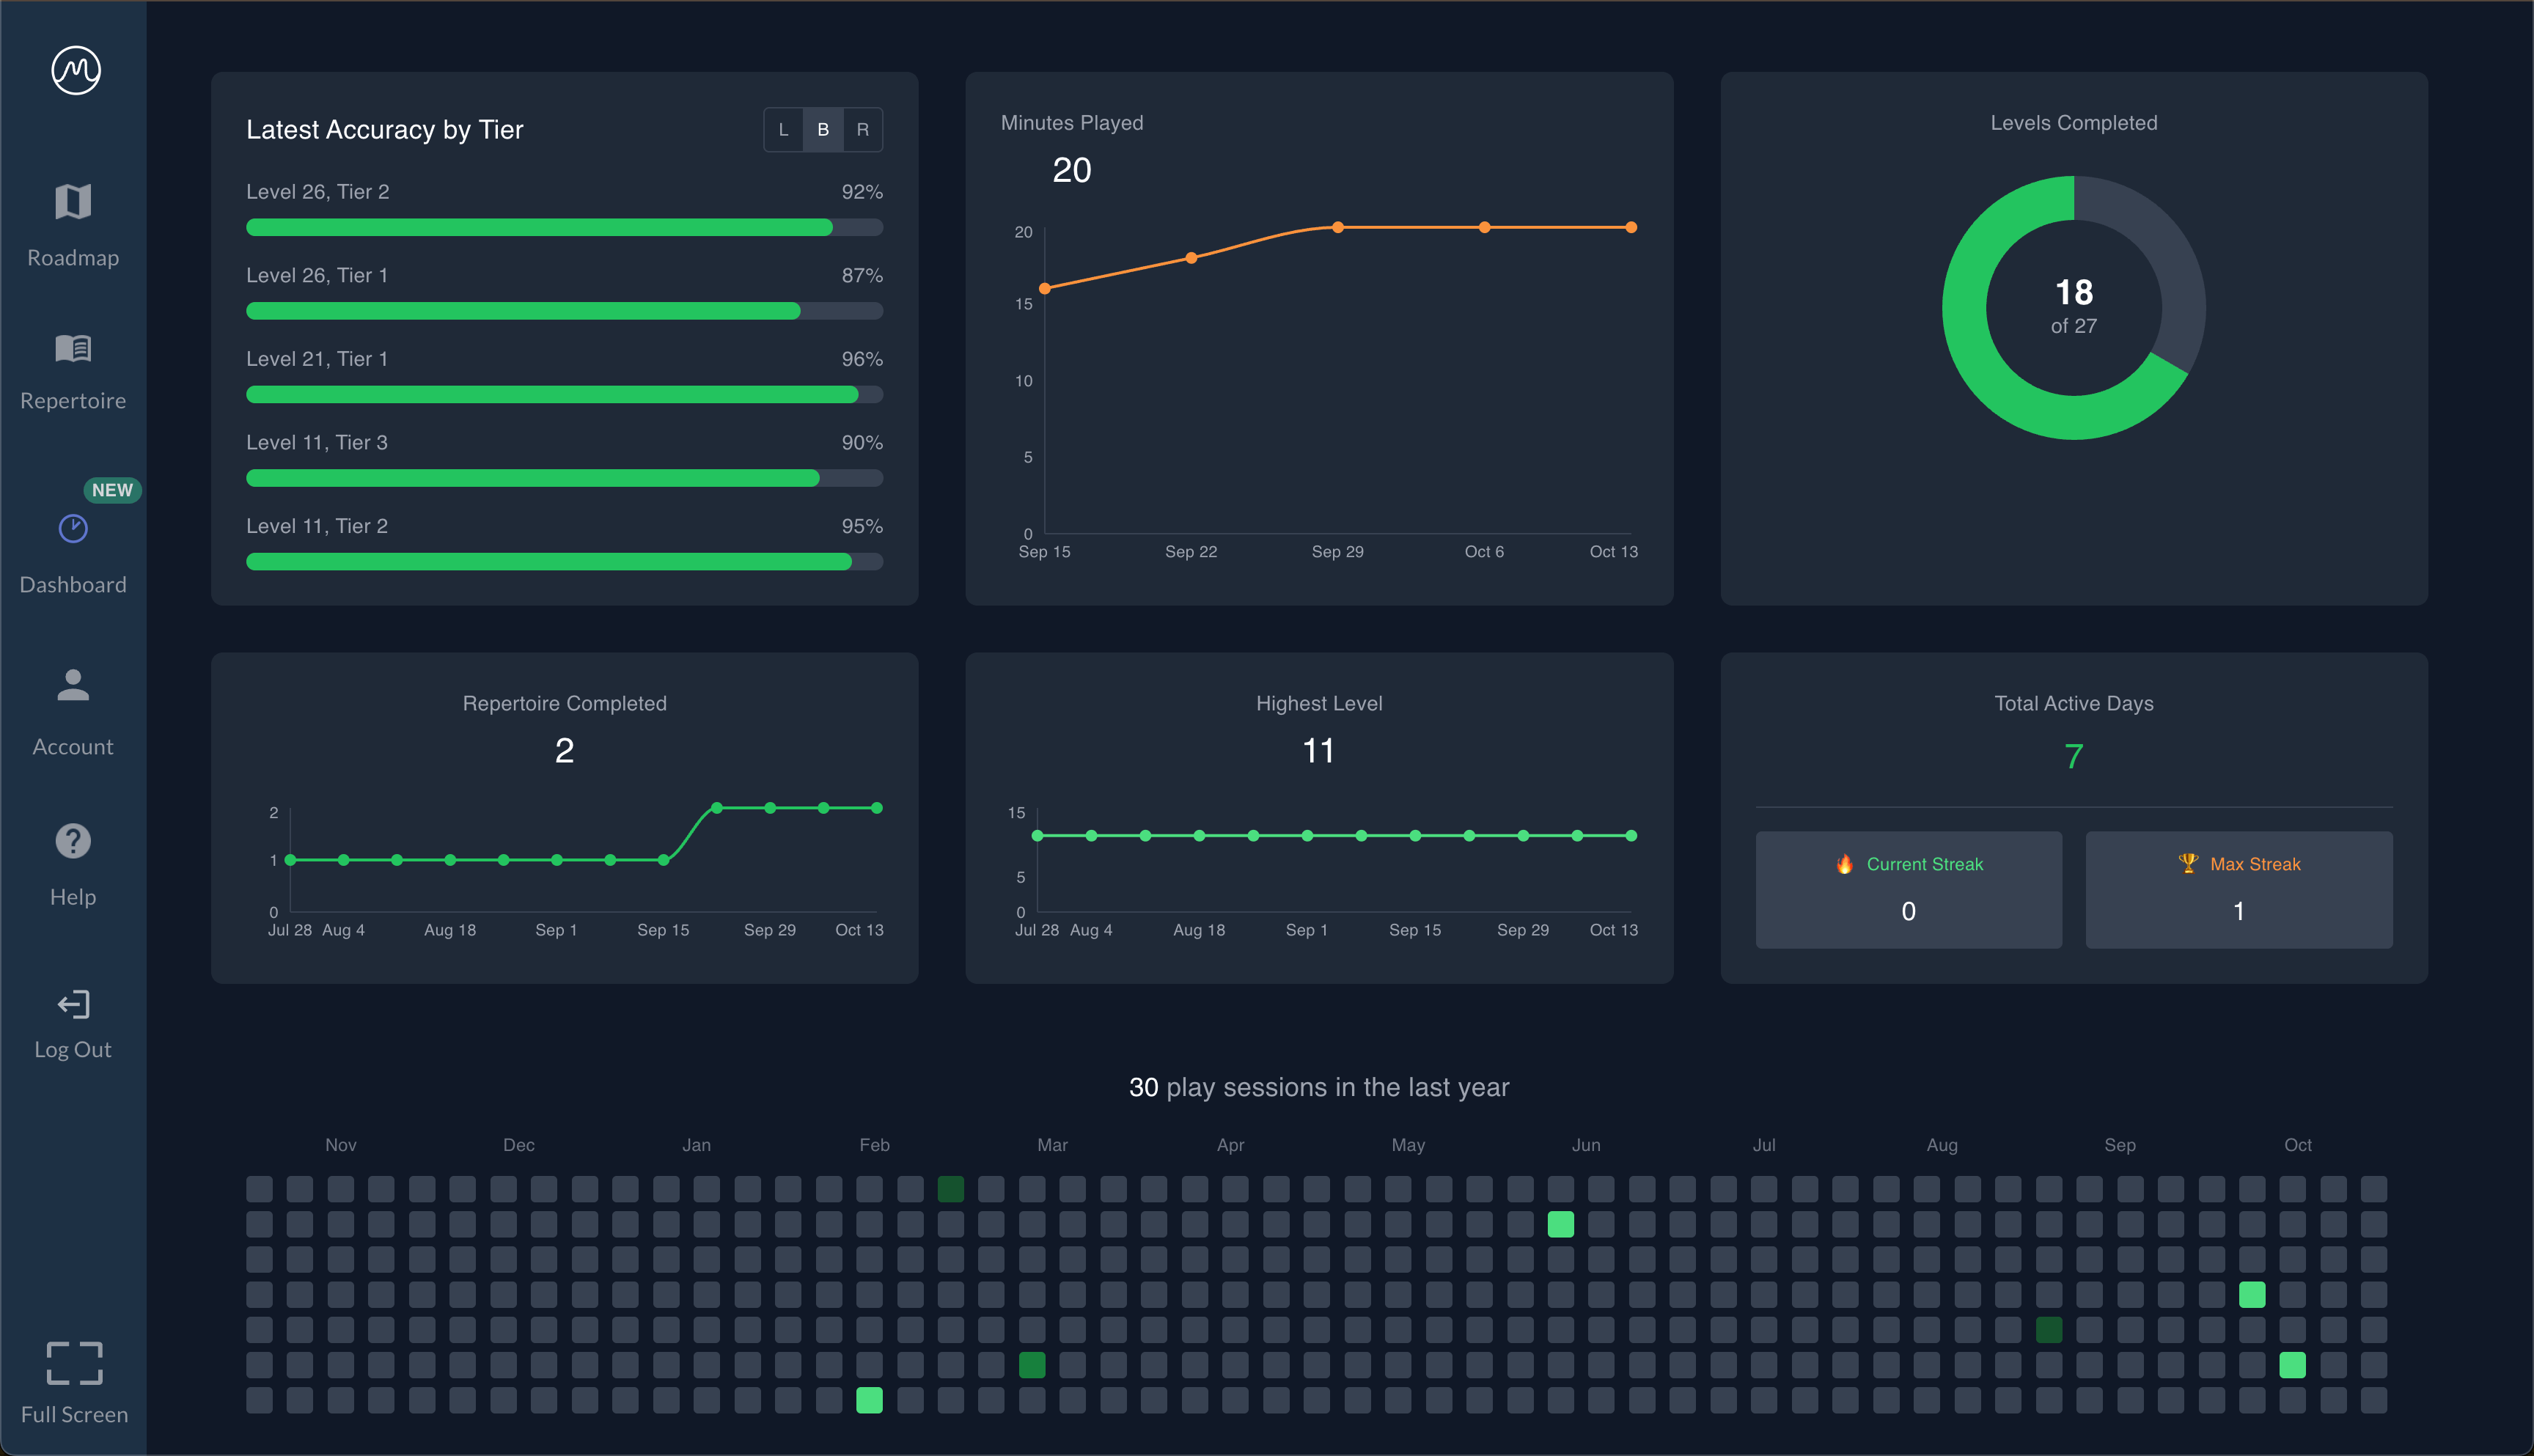Click the Level 11, Tier 2 accuracy bar
The width and height of the screenshot is (2534, 1456).
coord(564,562)
